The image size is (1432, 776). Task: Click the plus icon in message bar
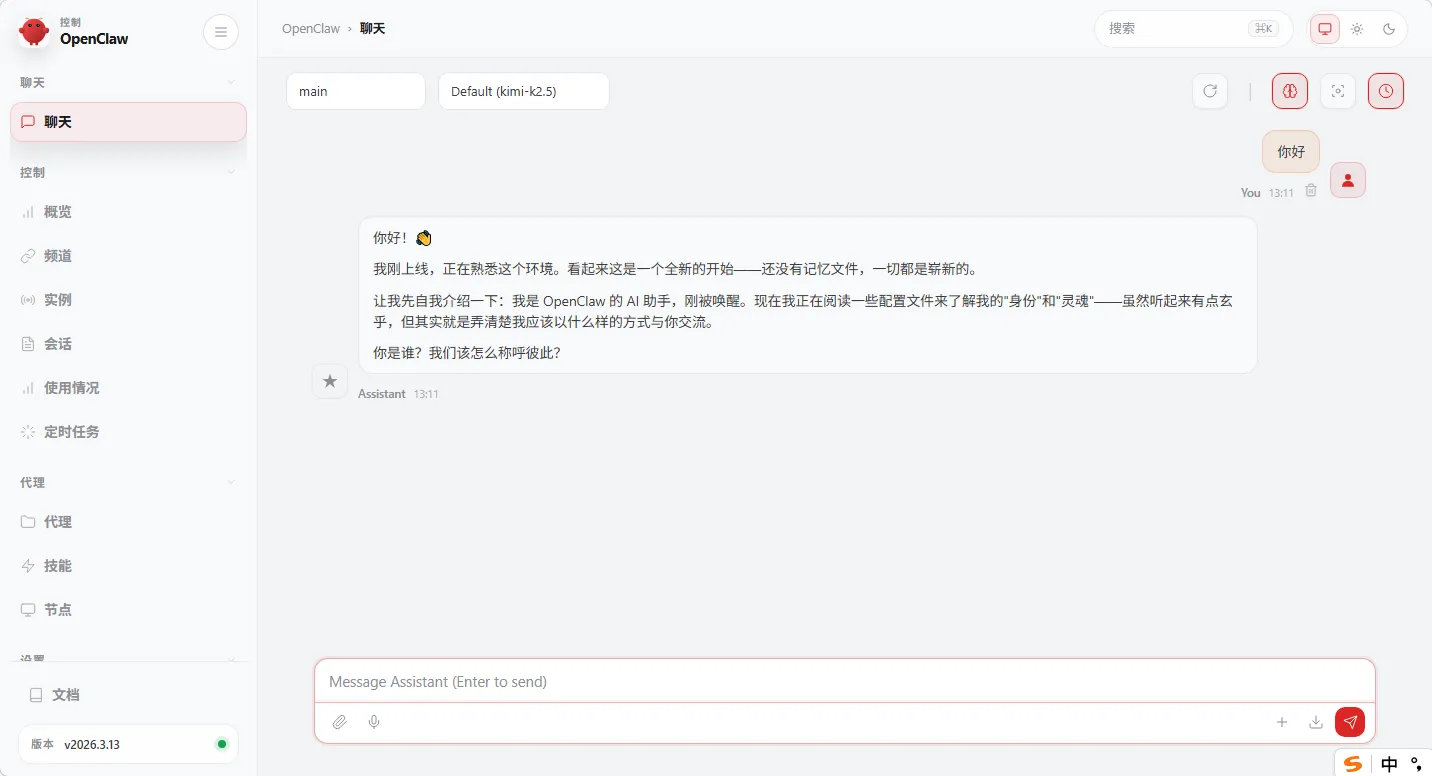(1282, 722)
